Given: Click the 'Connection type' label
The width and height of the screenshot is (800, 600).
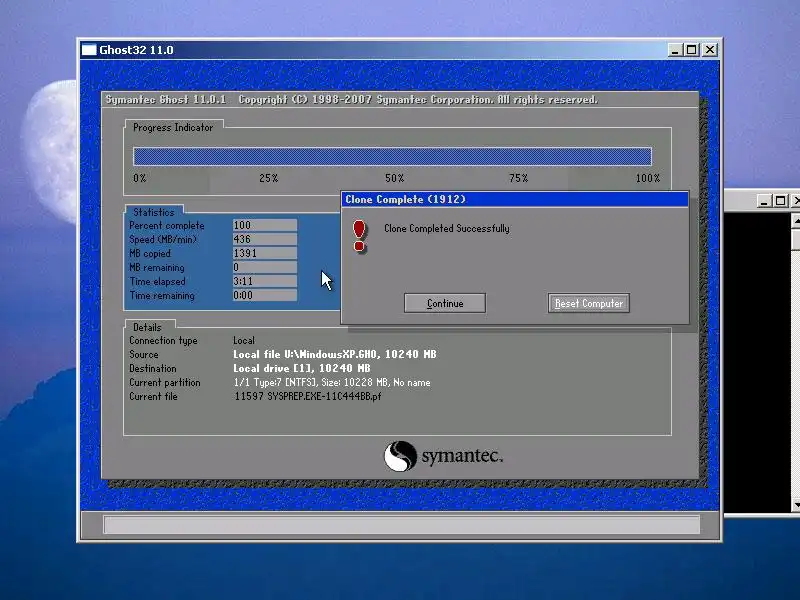Looking at the screenshot, I should coord(163,340).
